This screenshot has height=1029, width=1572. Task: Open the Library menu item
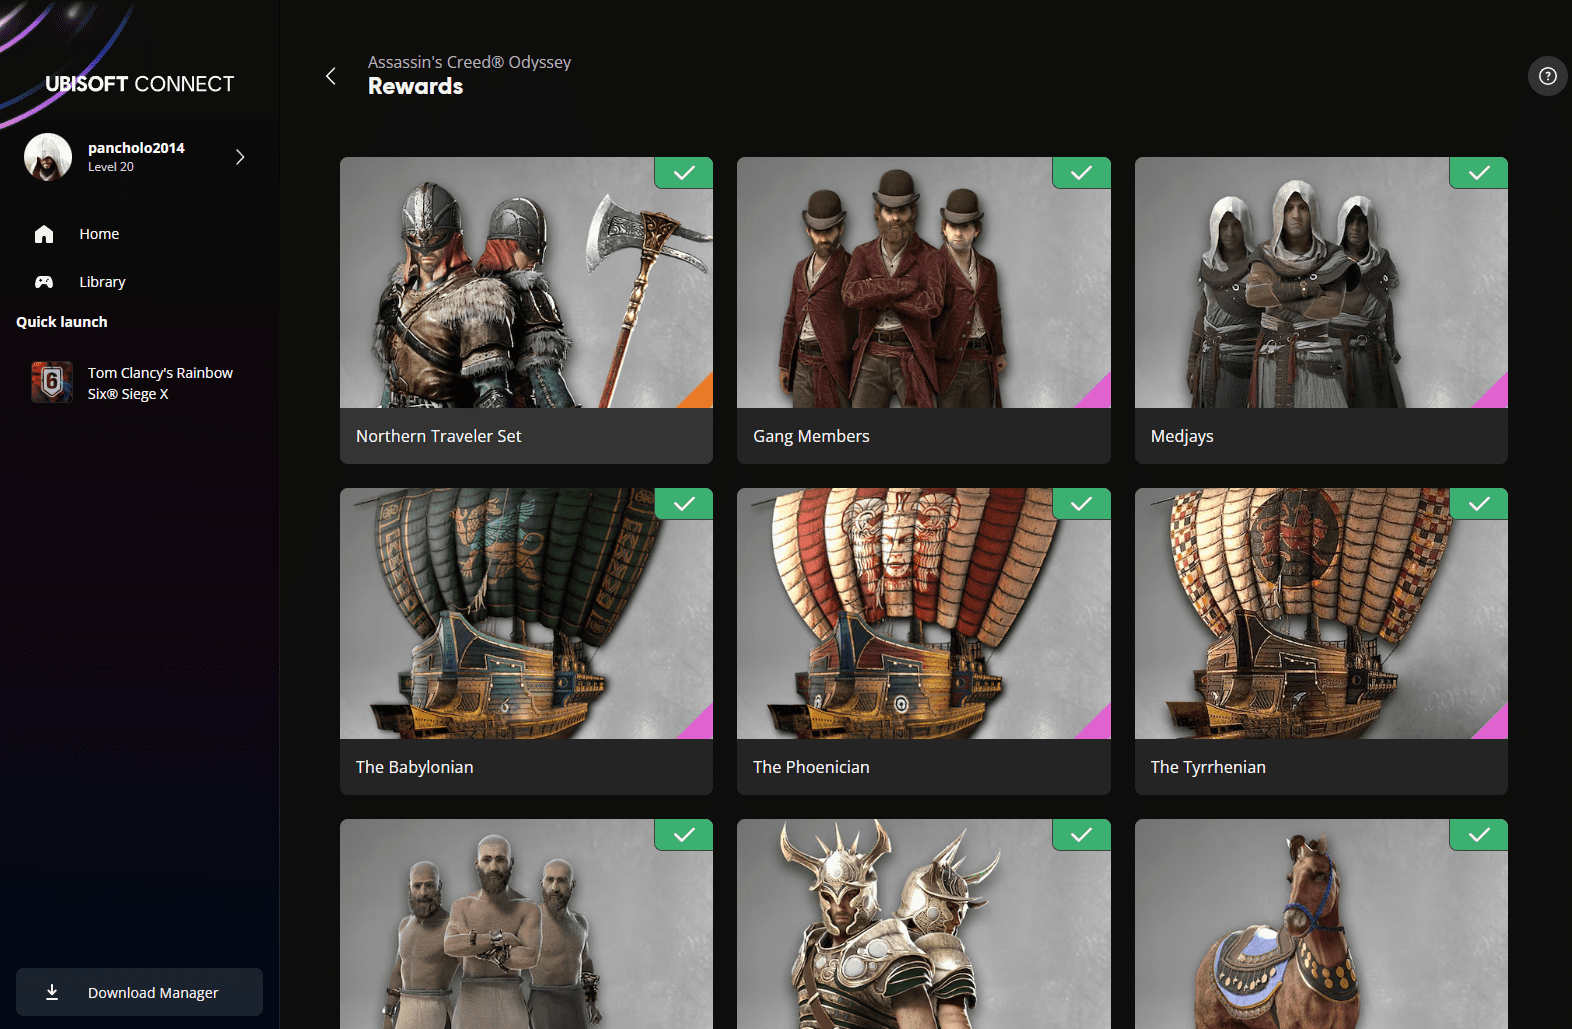pyautogui.click(x=102, y=282)
